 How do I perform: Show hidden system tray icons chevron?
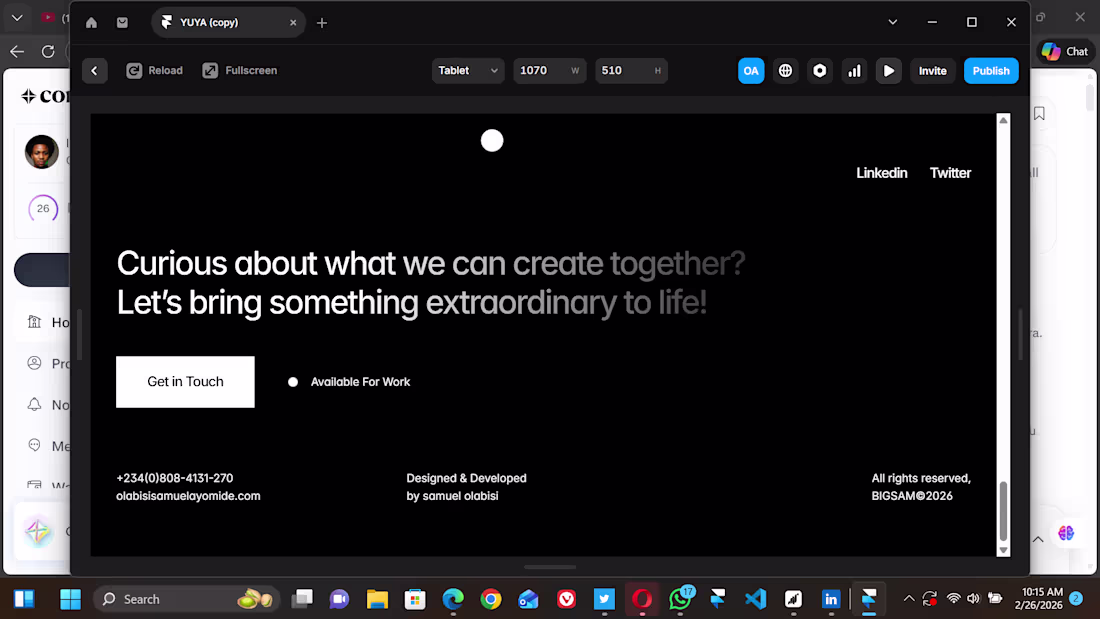click(908, 599)
